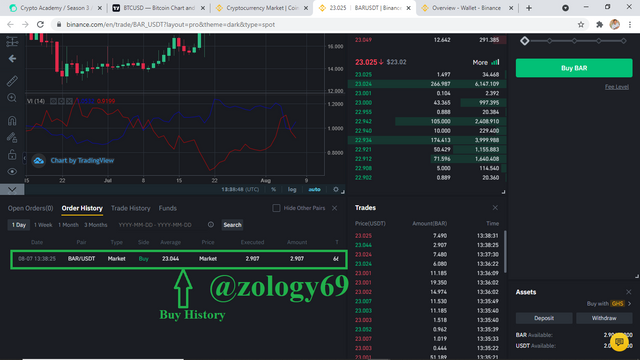Select the 22.942 bid price row
Screen dimensions: 640x360
coord(427,121)
